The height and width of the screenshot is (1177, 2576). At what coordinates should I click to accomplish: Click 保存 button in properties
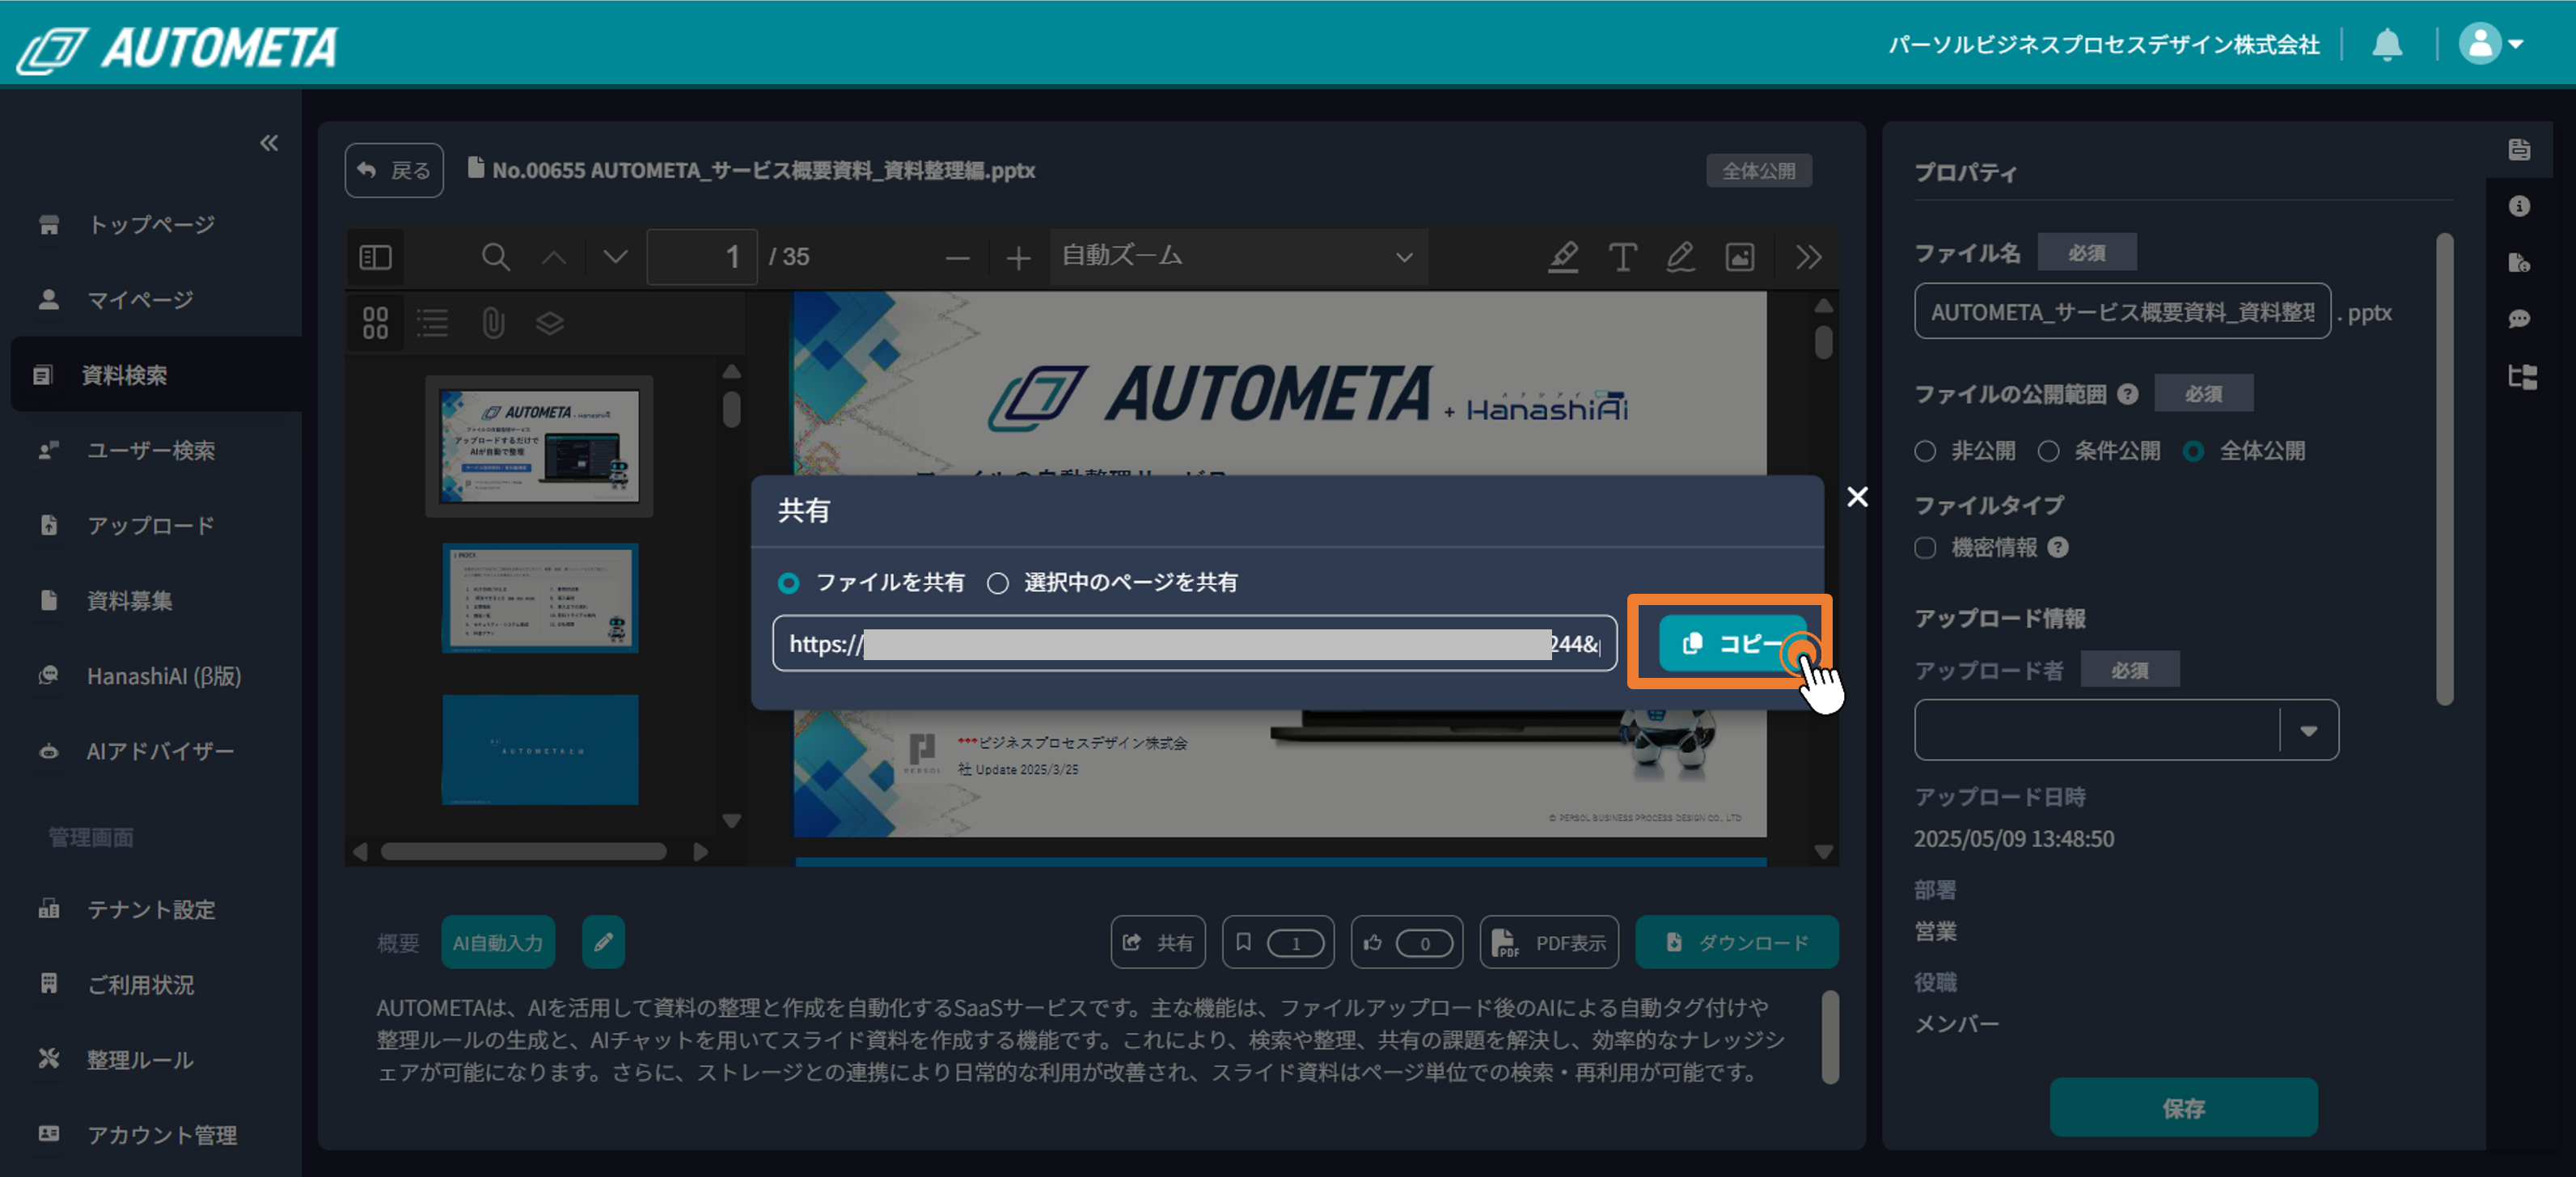2183,1107
